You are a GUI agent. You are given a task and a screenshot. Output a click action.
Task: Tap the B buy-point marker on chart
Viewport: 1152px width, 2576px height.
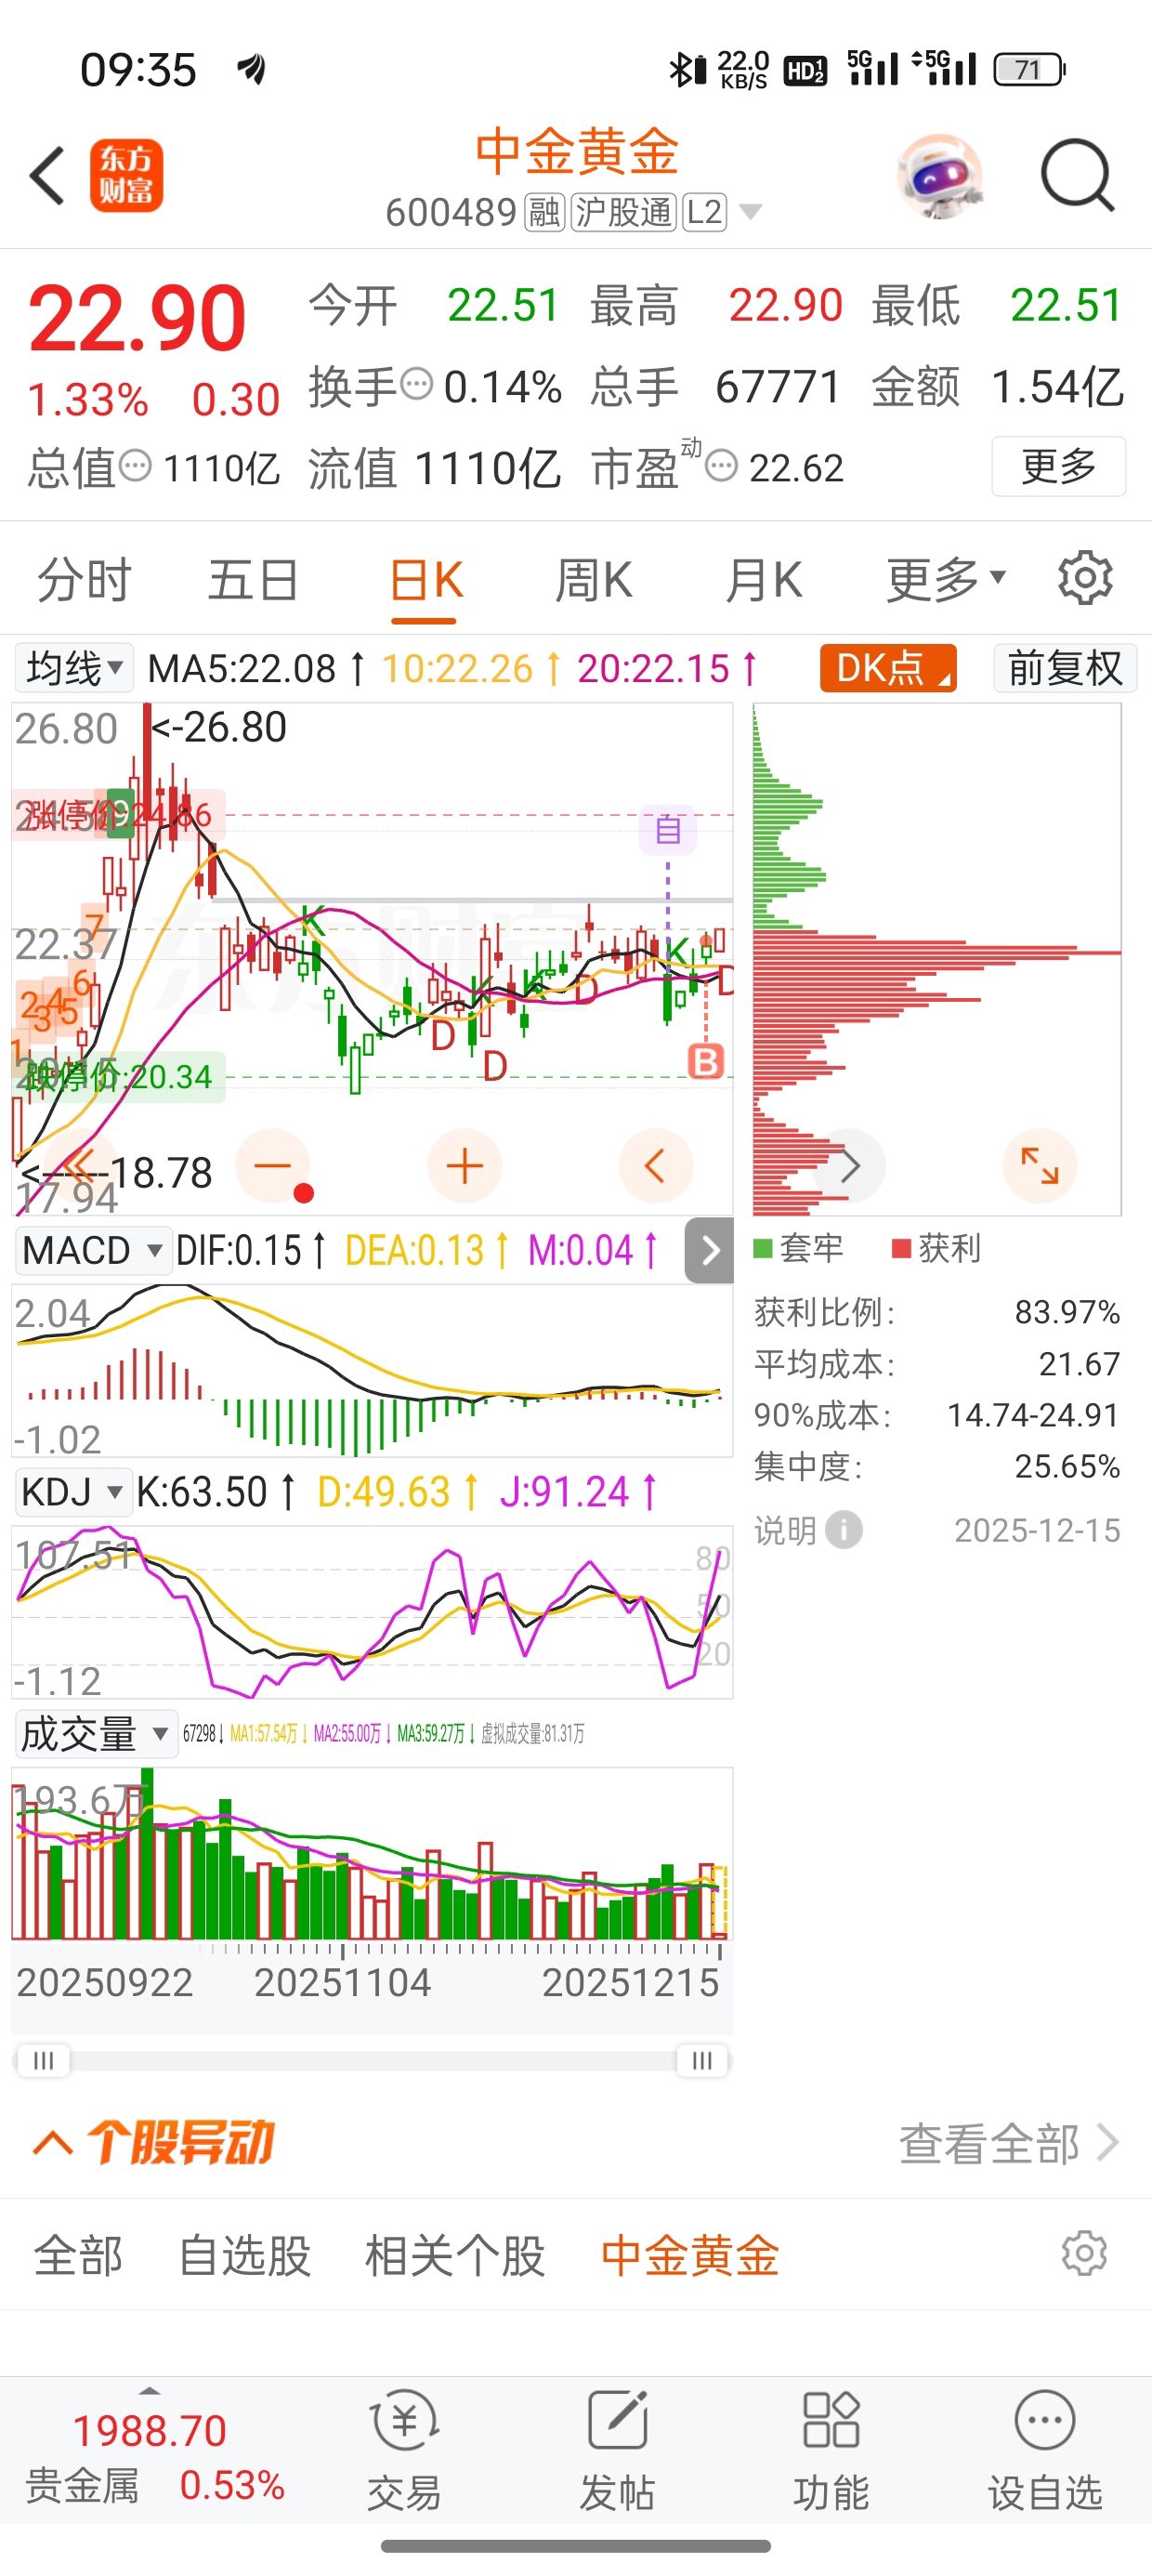pyautogui.click(x=706, y=1061)
